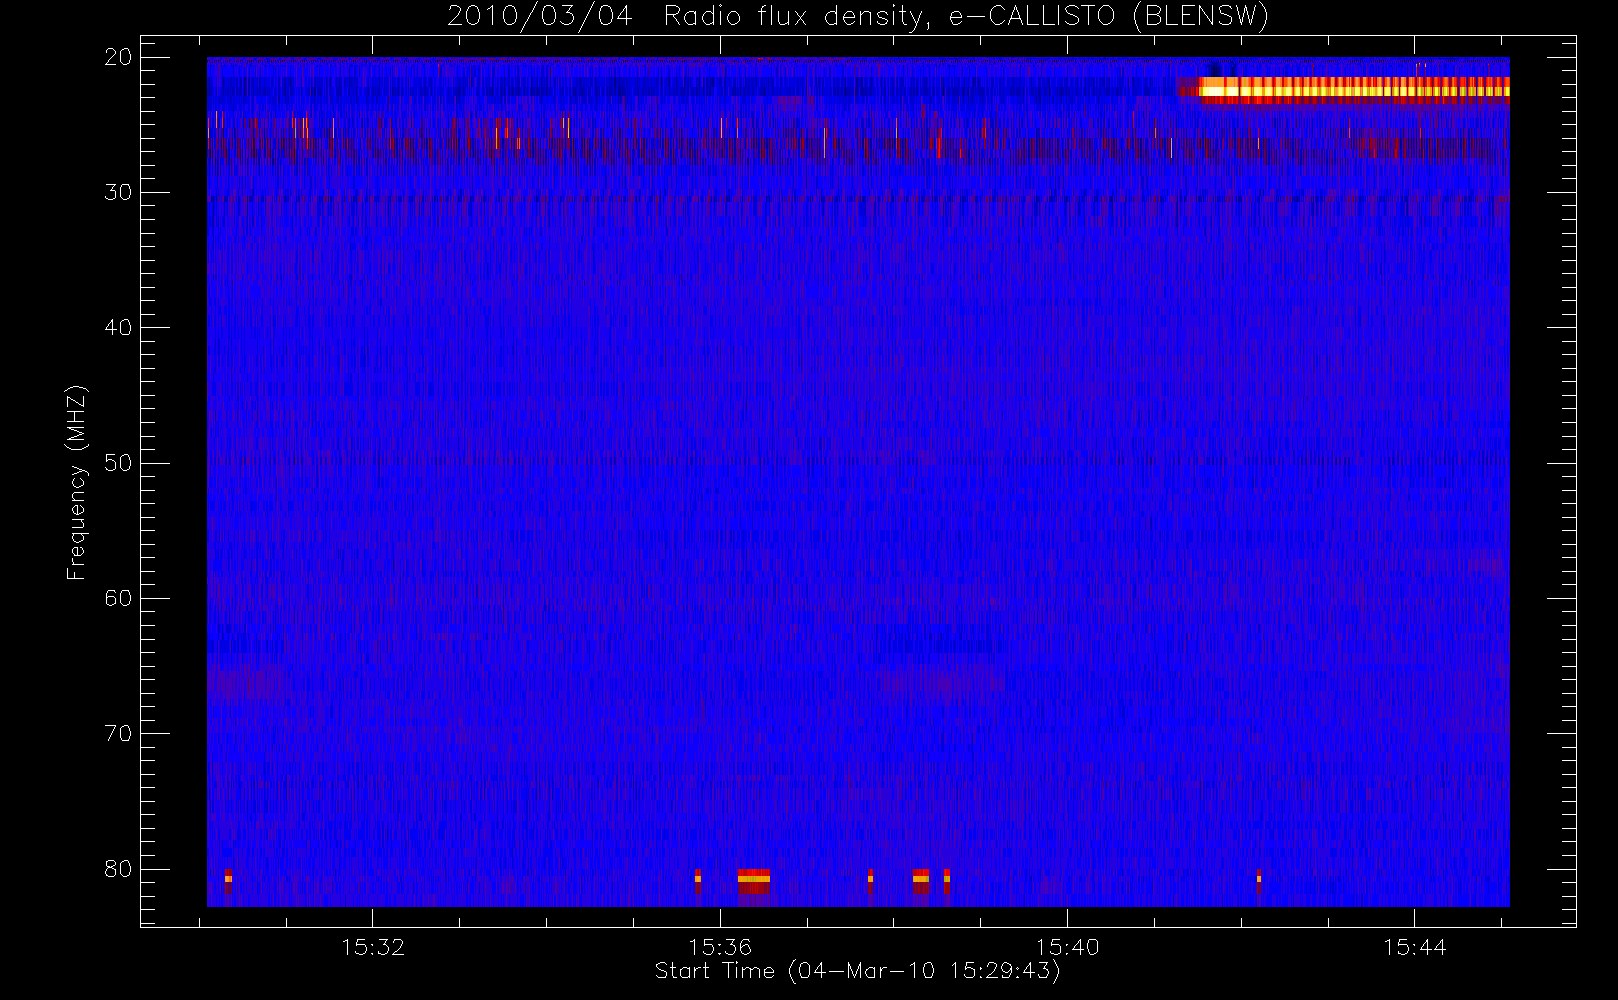Click the 'Start Time (04-Mar-10 15:29:43)' label
This screenshot has height=1000, width=1618.
pos(857,971)
